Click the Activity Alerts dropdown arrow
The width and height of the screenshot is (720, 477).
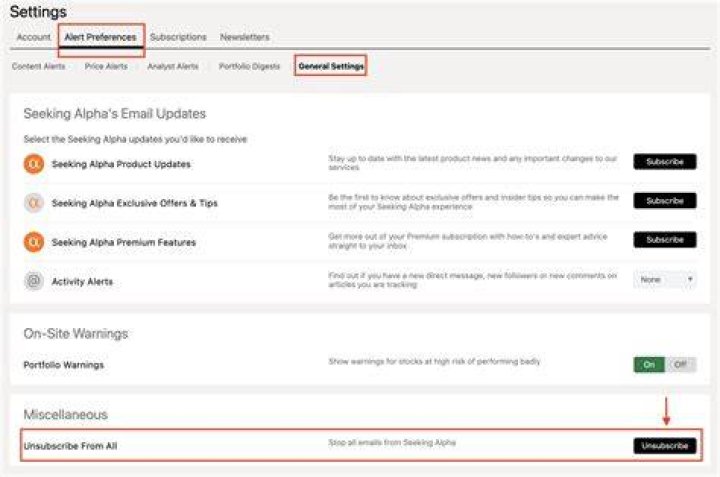point(690,280)
